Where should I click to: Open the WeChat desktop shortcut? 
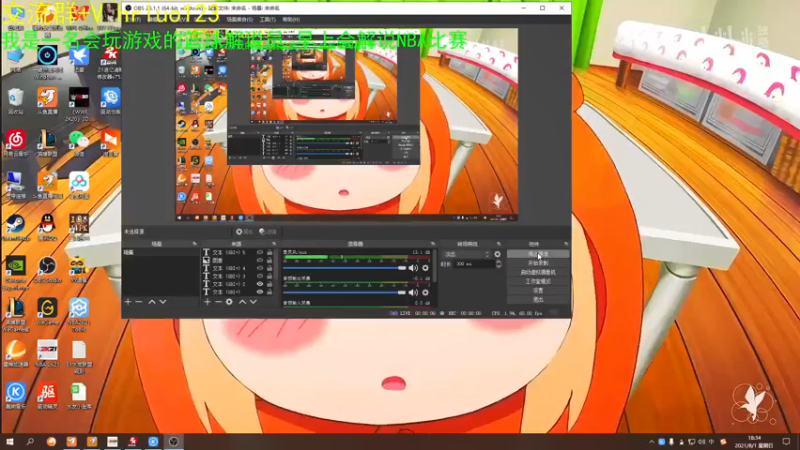tap(78, 143)
